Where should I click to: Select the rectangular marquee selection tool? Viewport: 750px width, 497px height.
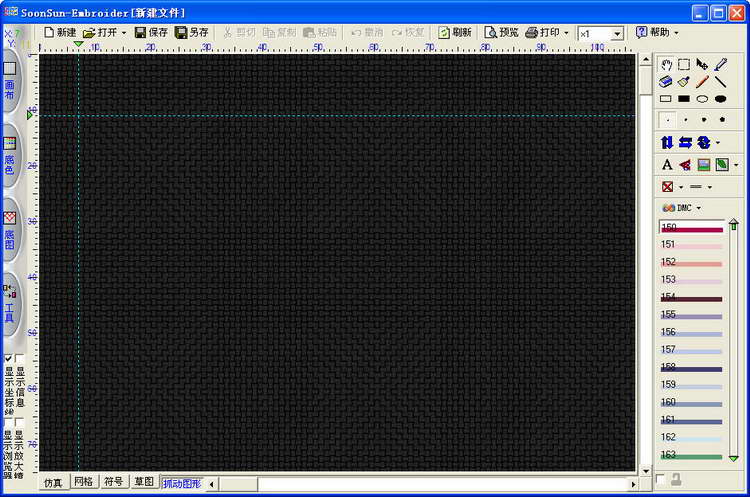tap(684, 65)
